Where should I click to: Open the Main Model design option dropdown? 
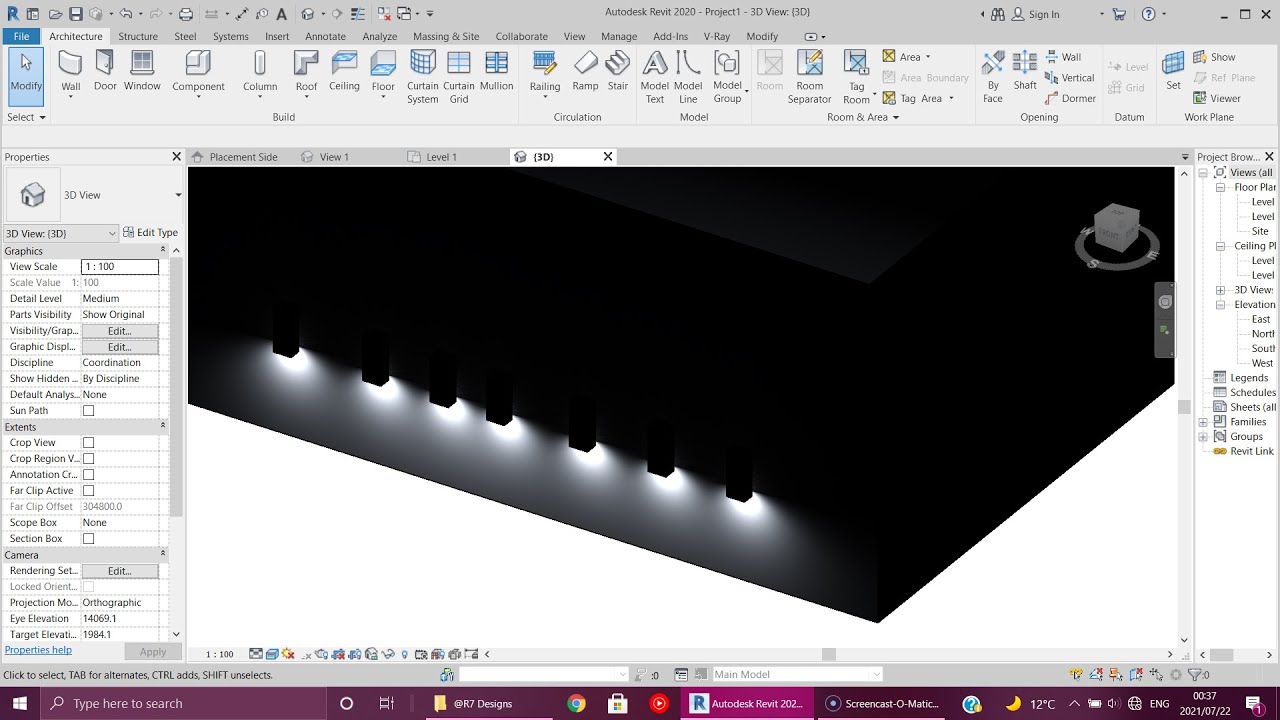click(797, 675)
